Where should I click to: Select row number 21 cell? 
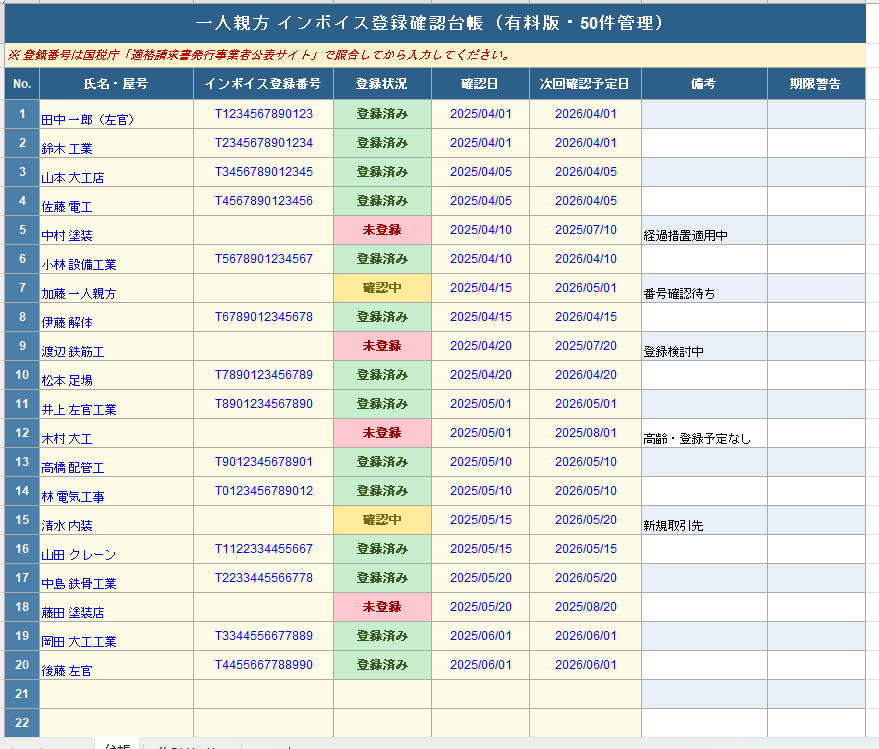(x=22, y=694)
